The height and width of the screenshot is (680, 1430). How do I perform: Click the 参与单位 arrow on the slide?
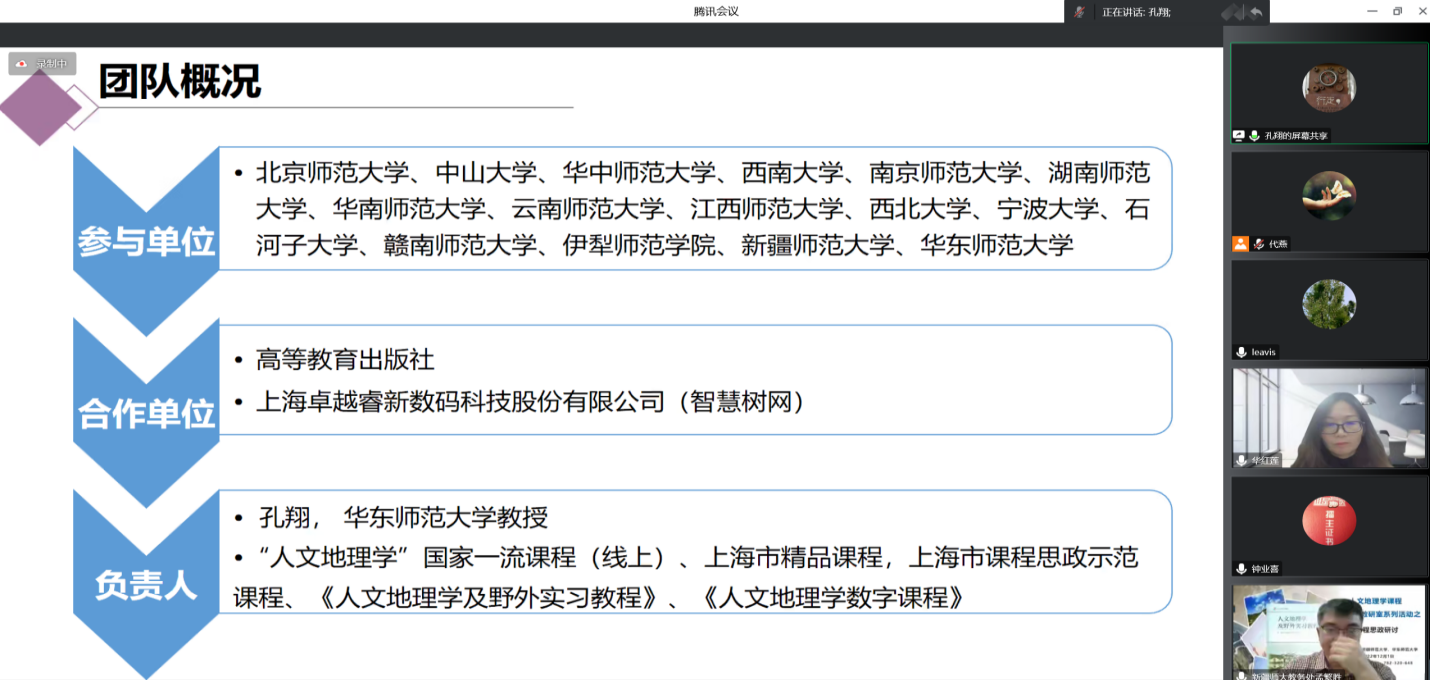pyautogui.click(x=146, y=240)
